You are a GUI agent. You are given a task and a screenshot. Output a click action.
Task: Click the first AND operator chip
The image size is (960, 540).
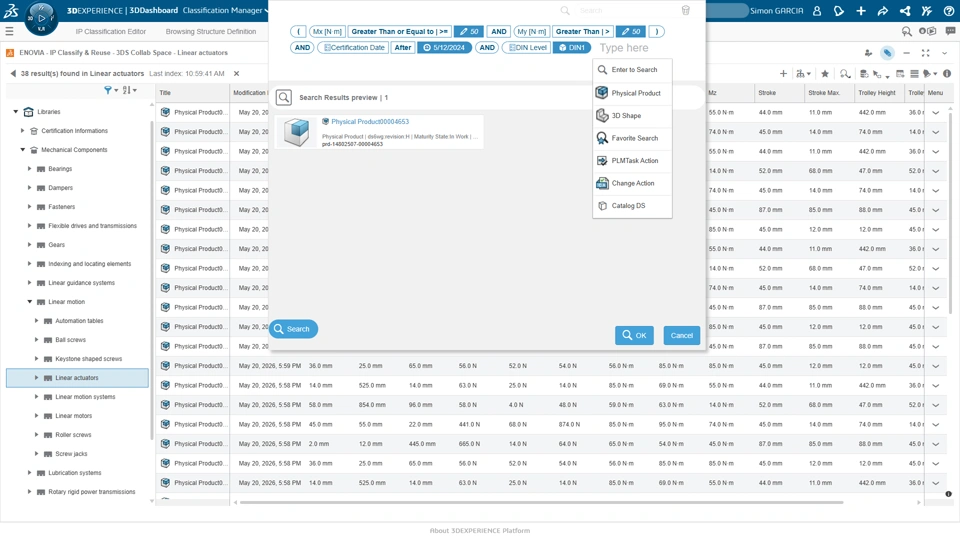tap(499, 31)
